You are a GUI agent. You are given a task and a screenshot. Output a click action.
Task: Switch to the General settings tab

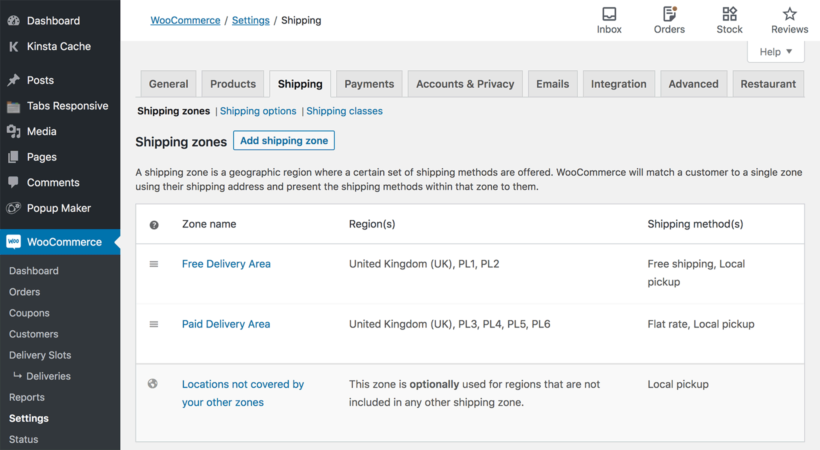click(168, 84)
